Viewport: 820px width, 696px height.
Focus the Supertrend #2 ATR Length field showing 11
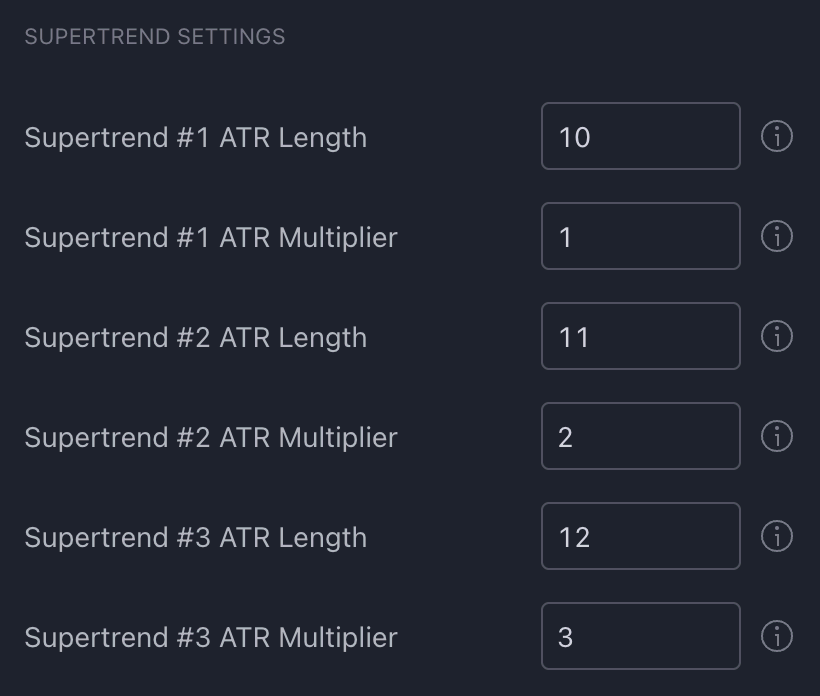click(640, 337)
